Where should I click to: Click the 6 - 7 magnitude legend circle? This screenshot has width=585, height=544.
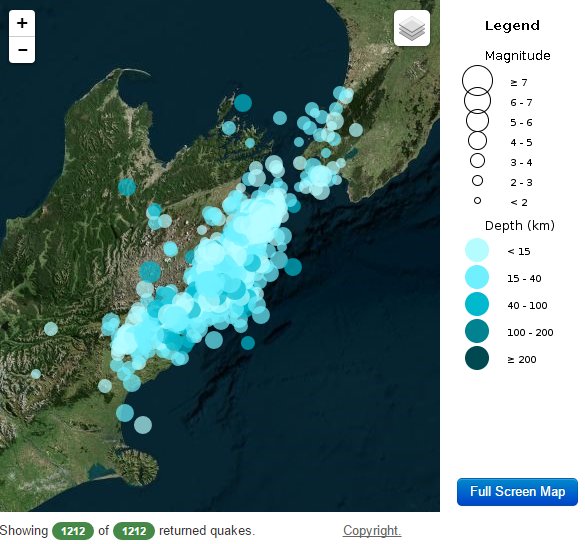point(477,101)
